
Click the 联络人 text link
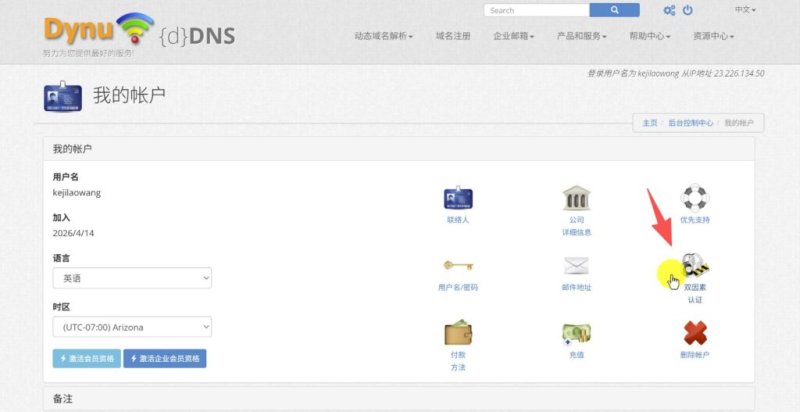pyautogui.click(x=458, y=220)
